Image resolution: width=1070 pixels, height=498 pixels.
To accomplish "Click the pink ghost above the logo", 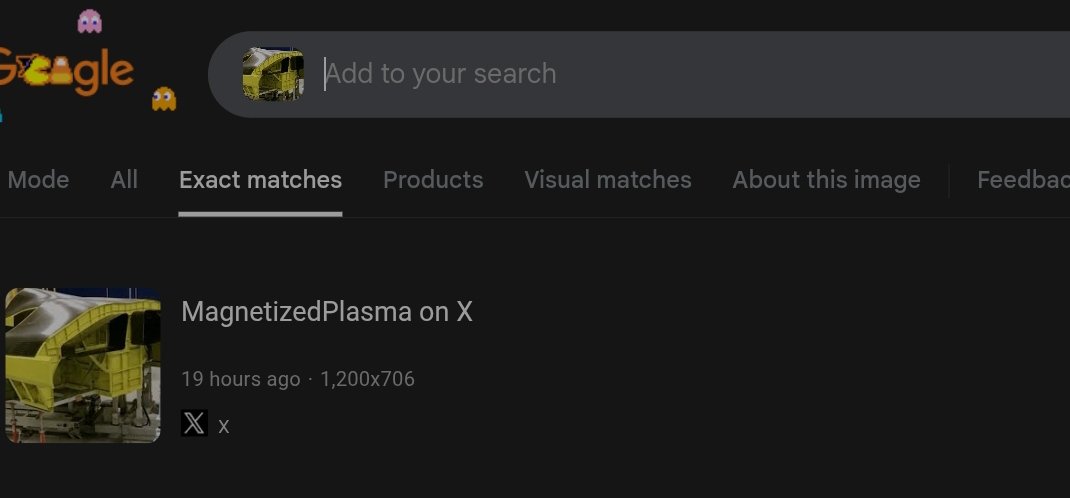I will pyautogui.click(x=90, y=20).
